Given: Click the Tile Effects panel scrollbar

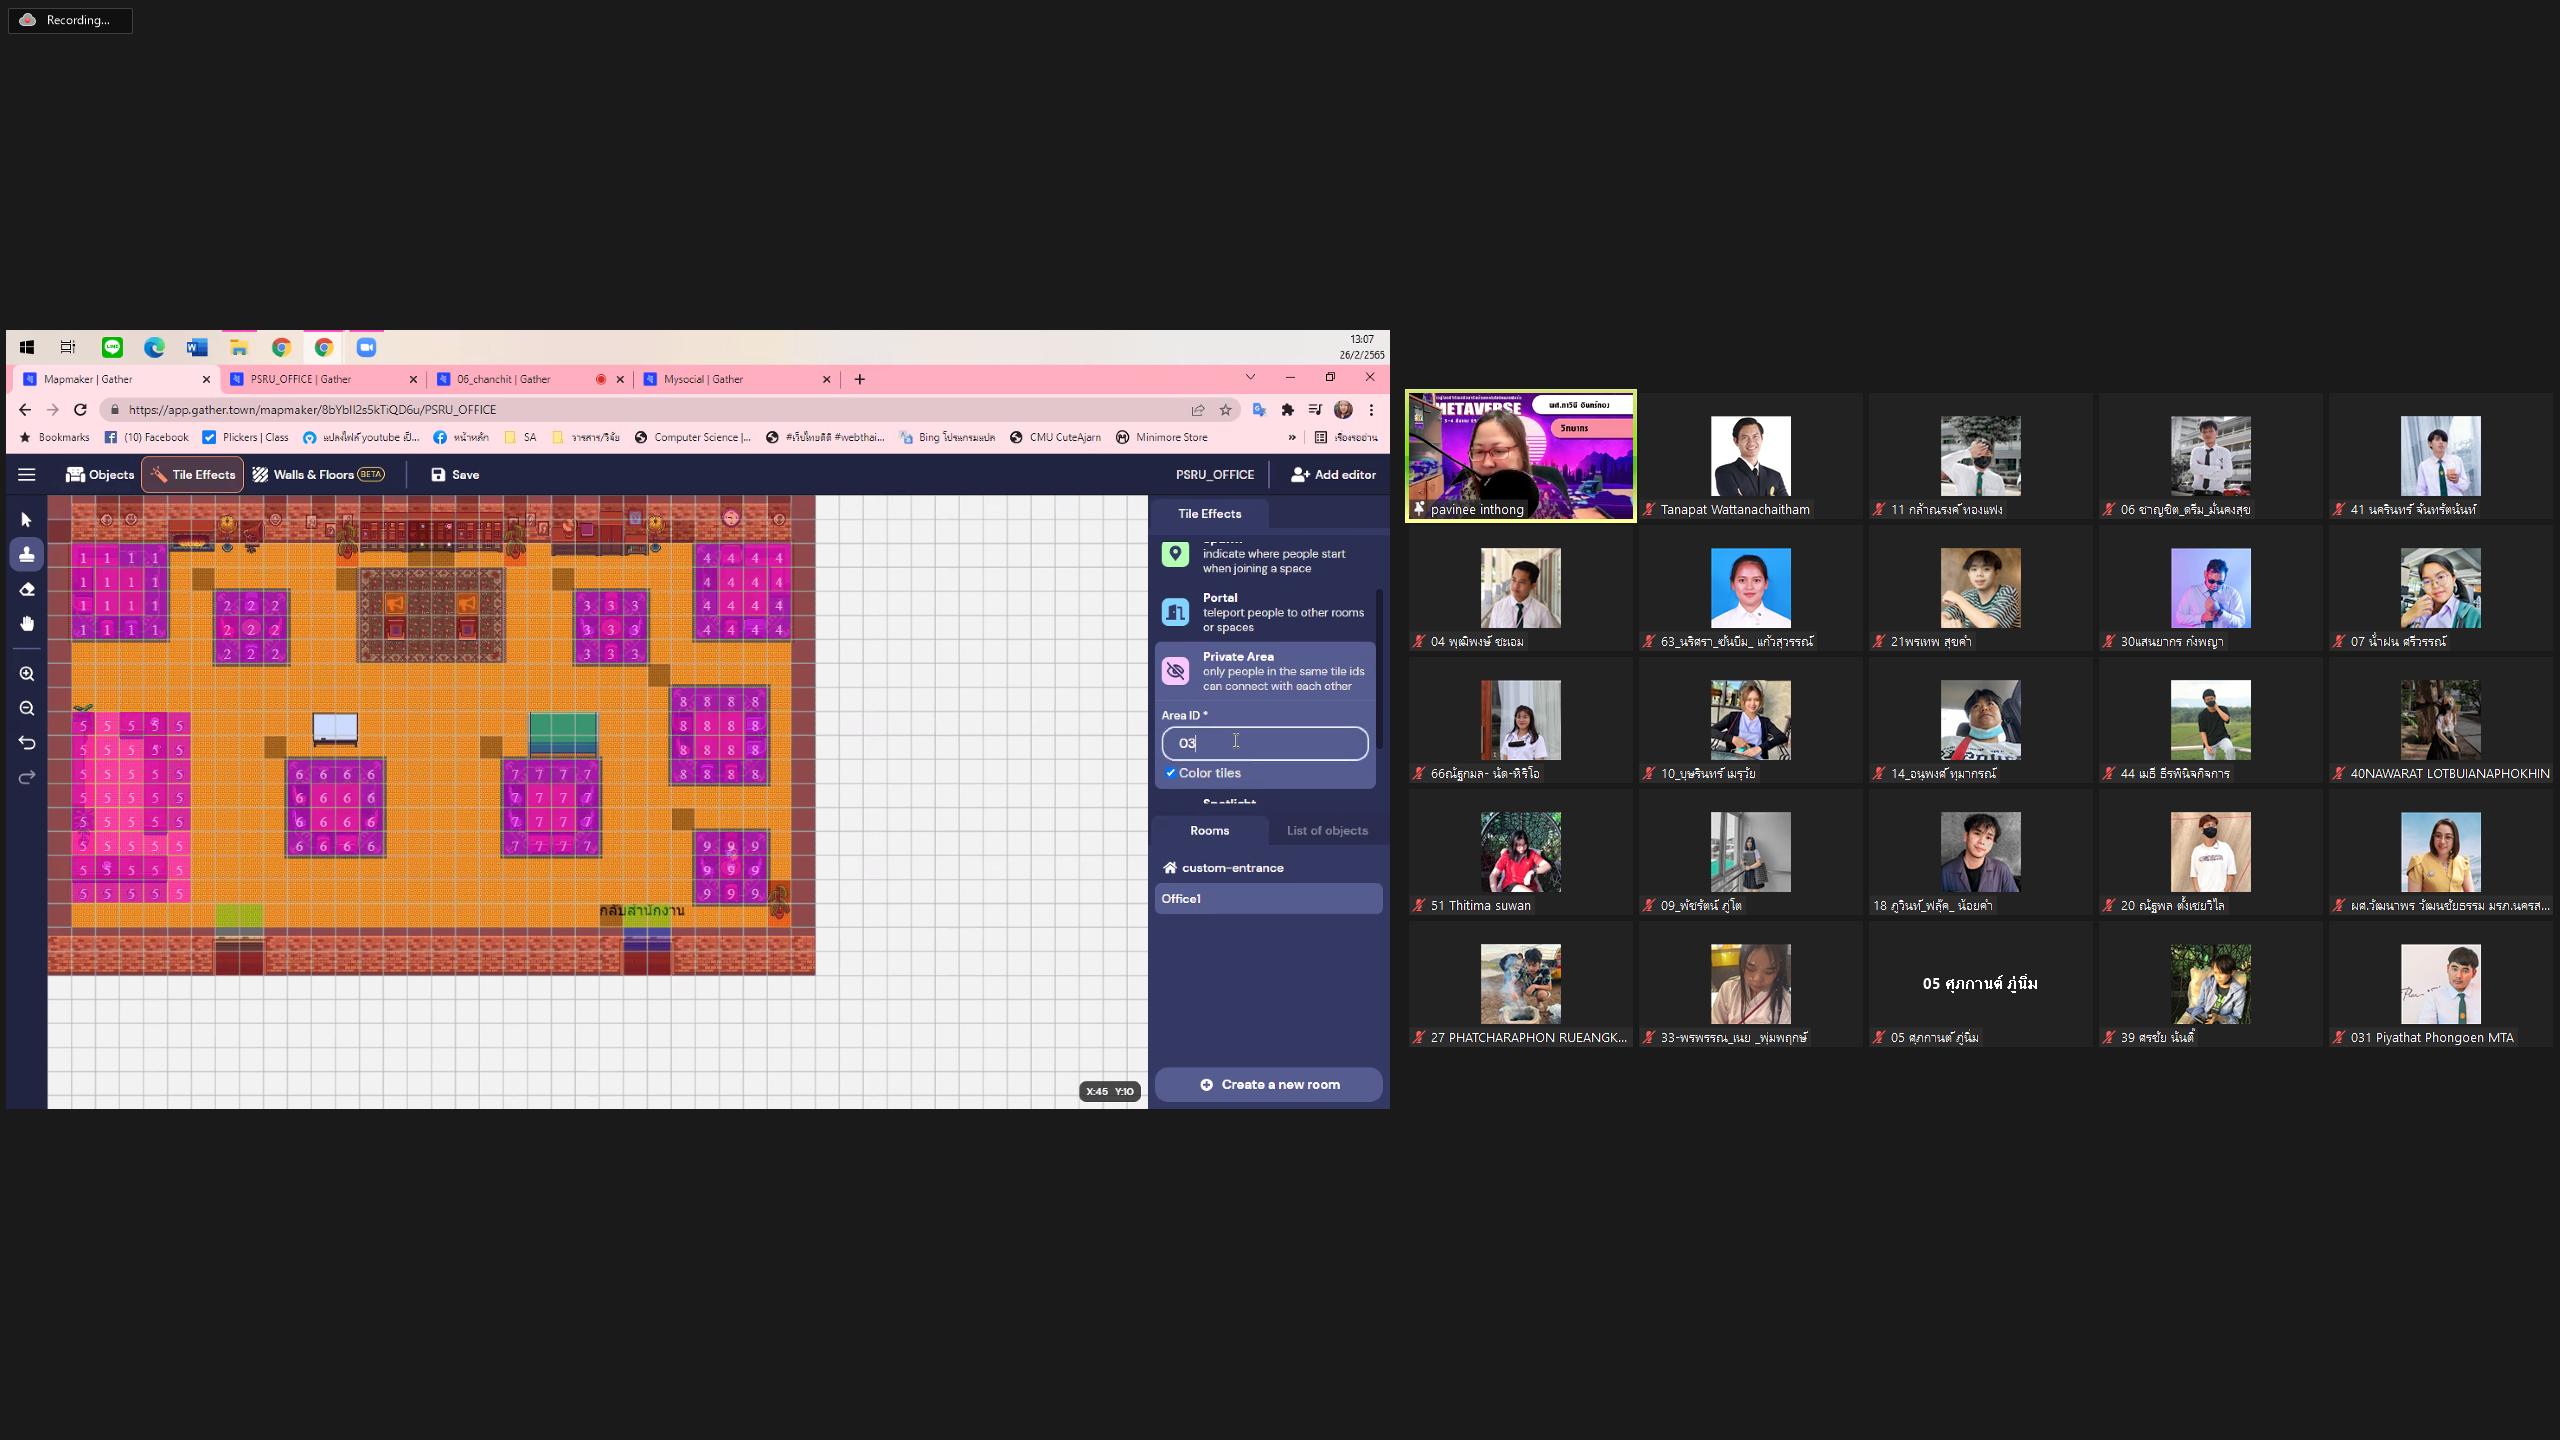Looking at the screenshot, I should 1381,668.
